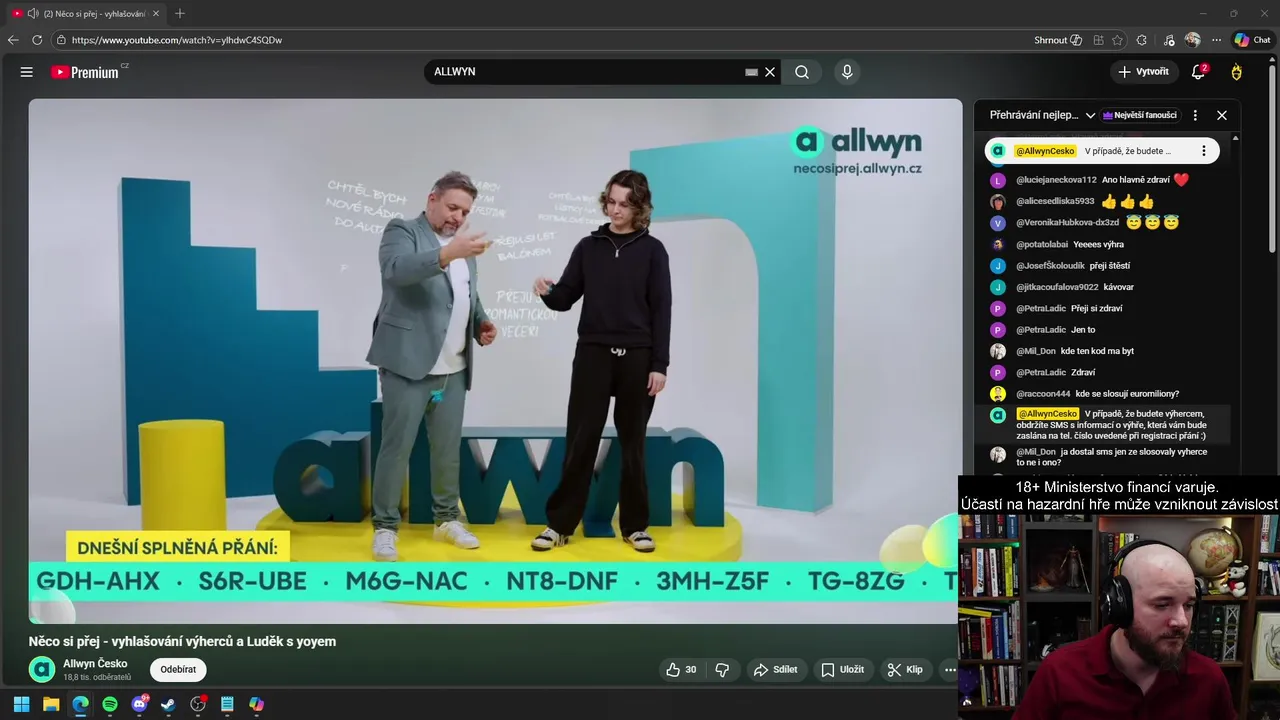Image resolution: width=1280 pixels, height=720 pixels.
Task: Go back in the browser
Action: 13,40
